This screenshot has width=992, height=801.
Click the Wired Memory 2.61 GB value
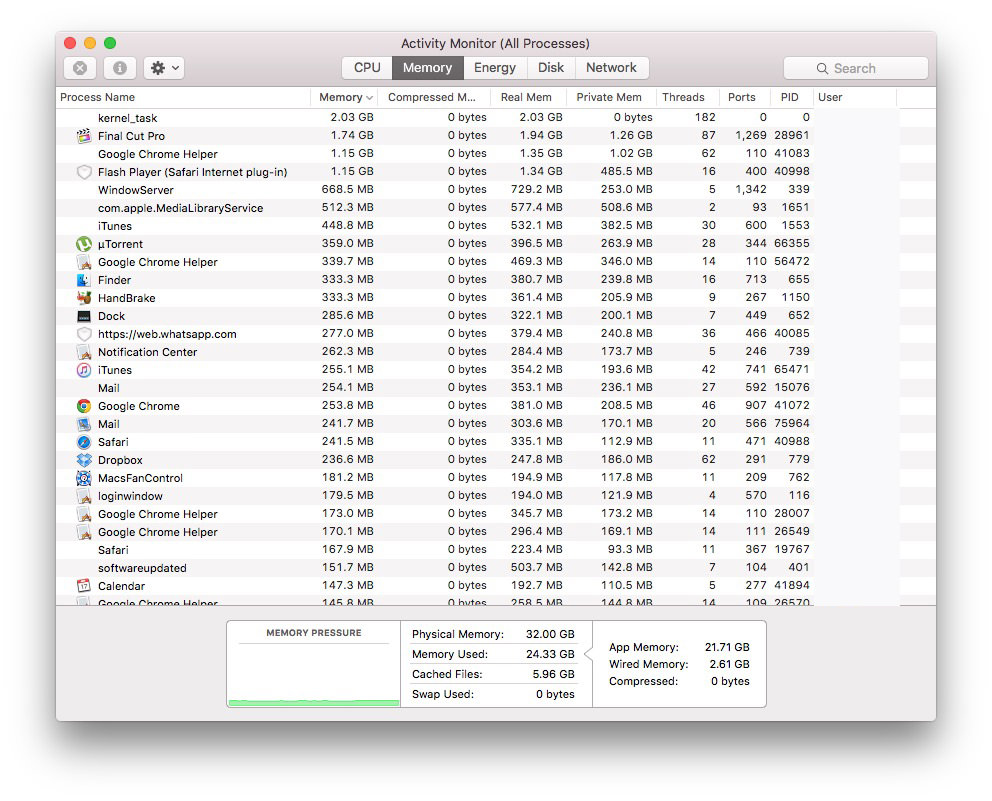(x=729, y=664)
